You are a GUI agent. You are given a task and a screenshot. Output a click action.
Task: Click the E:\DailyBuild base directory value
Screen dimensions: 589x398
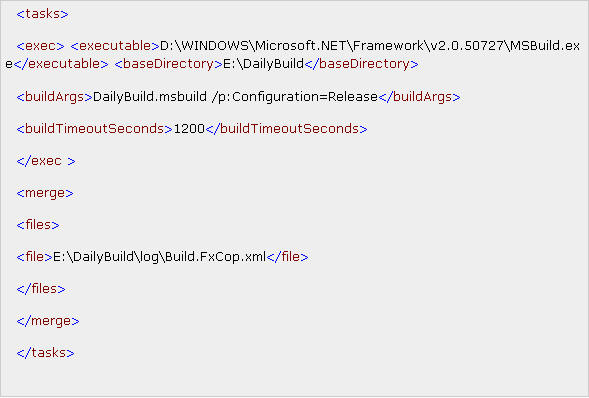(264, 64)
